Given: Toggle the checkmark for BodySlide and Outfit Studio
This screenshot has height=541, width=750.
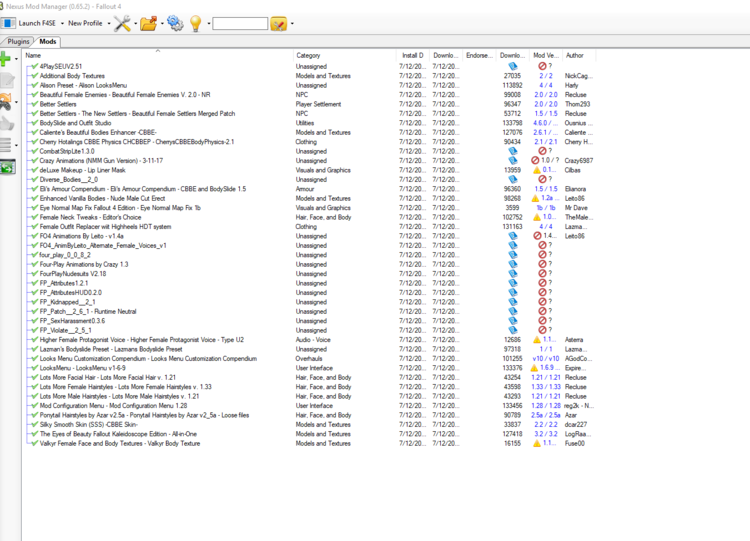Looking at the screenshot, I should [34, 123].
